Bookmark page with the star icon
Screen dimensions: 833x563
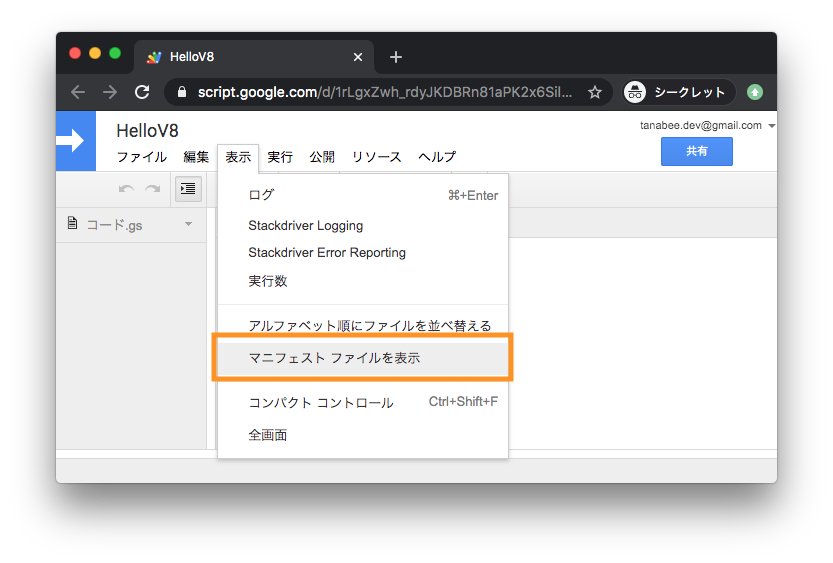595,92
